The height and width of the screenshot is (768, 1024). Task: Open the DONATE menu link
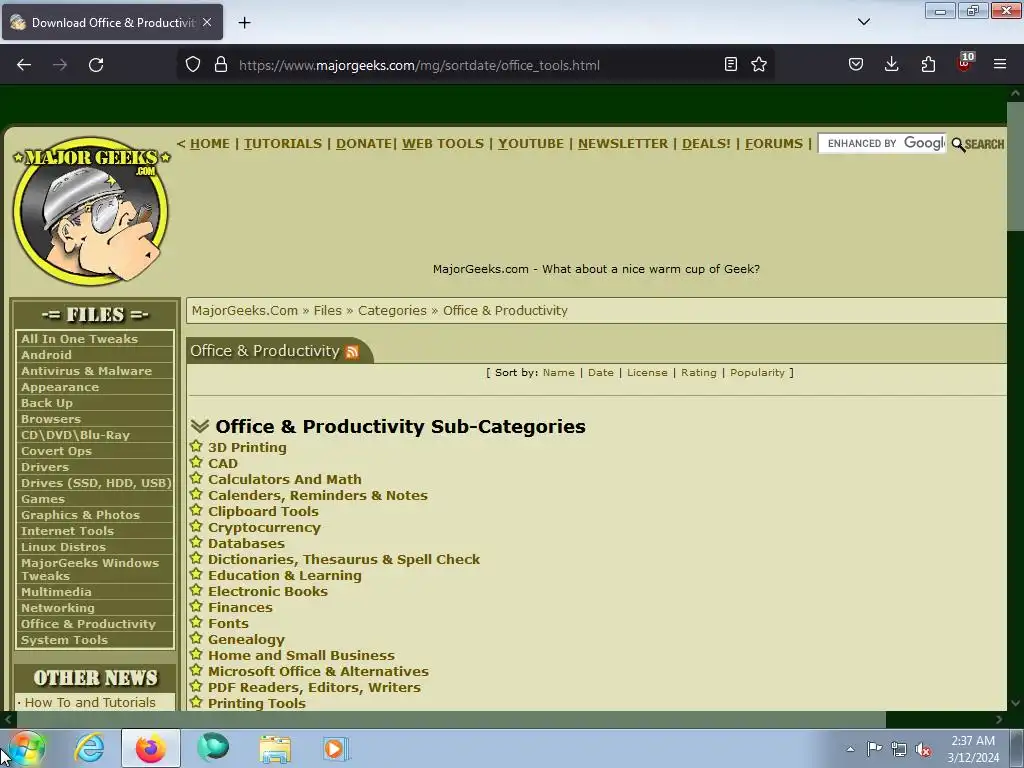[x=364, y=144]
